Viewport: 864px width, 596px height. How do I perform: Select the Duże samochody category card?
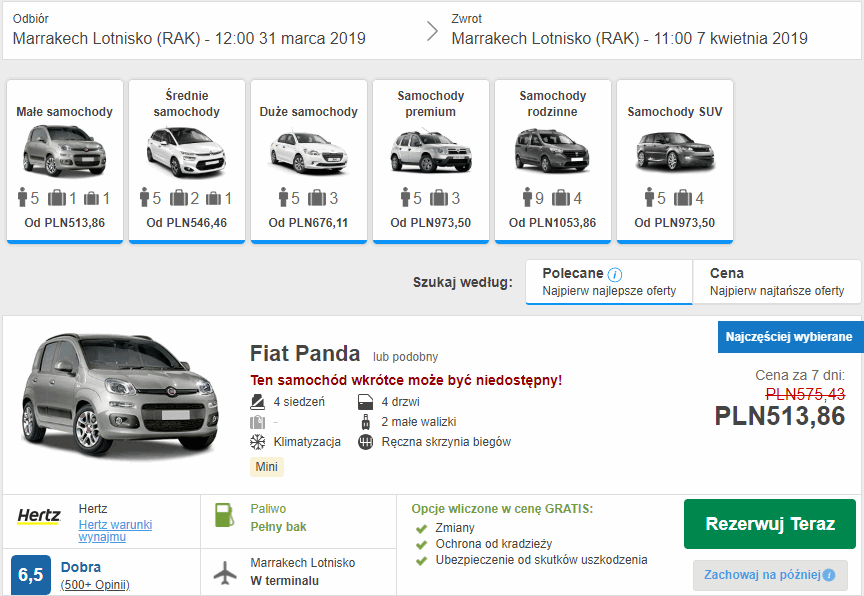tap(309, 161)
